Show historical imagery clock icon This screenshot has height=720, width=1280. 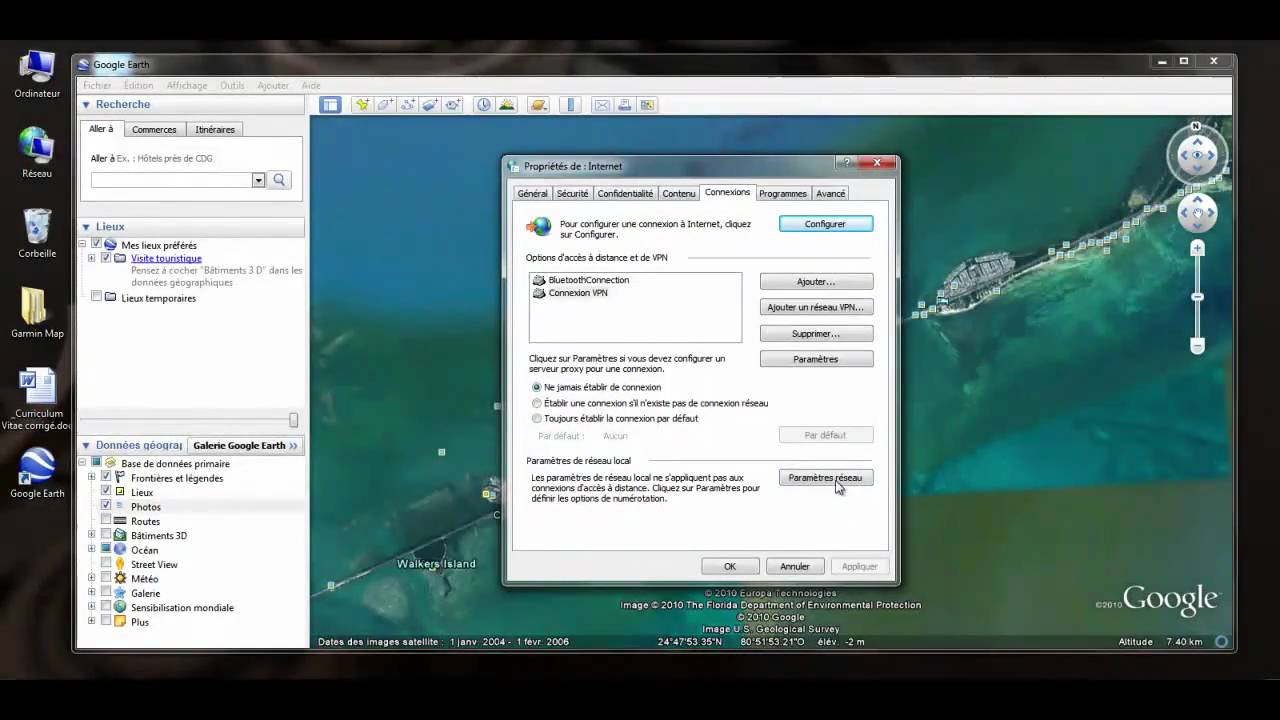click(x=484, y=105)
